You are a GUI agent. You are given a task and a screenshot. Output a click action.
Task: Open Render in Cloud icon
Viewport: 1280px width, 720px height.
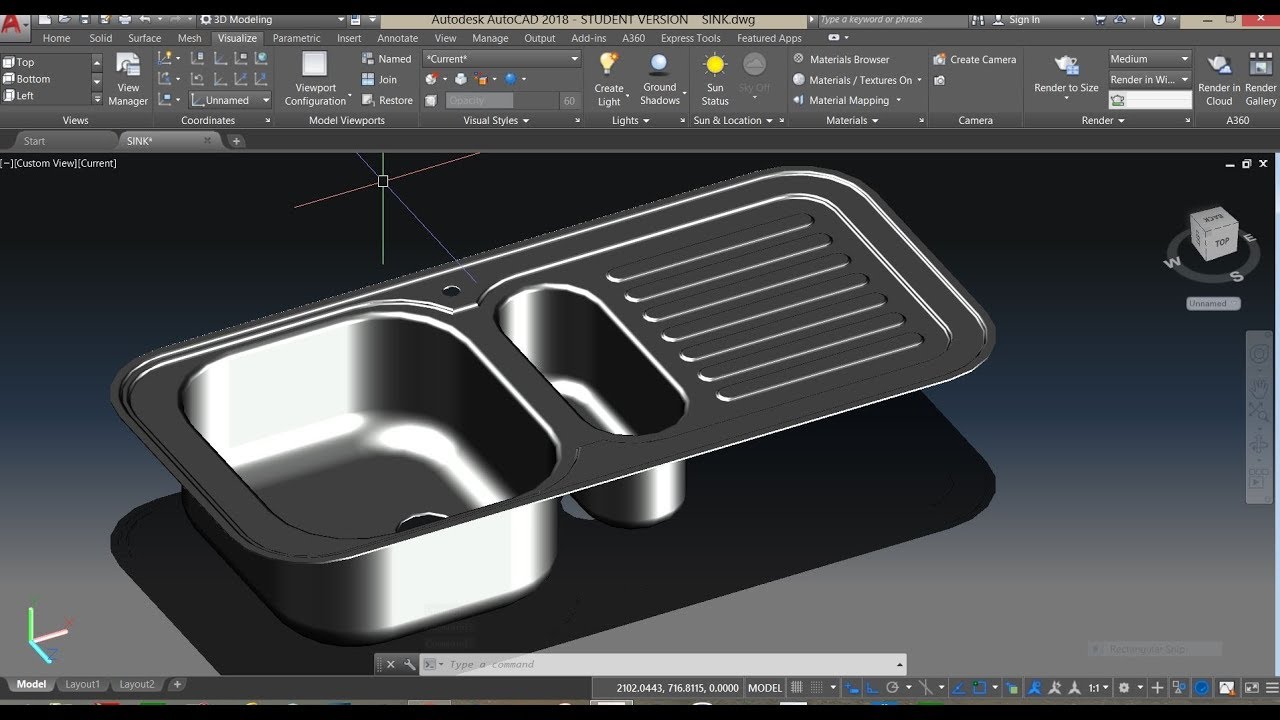click(x=1219, y=66)
